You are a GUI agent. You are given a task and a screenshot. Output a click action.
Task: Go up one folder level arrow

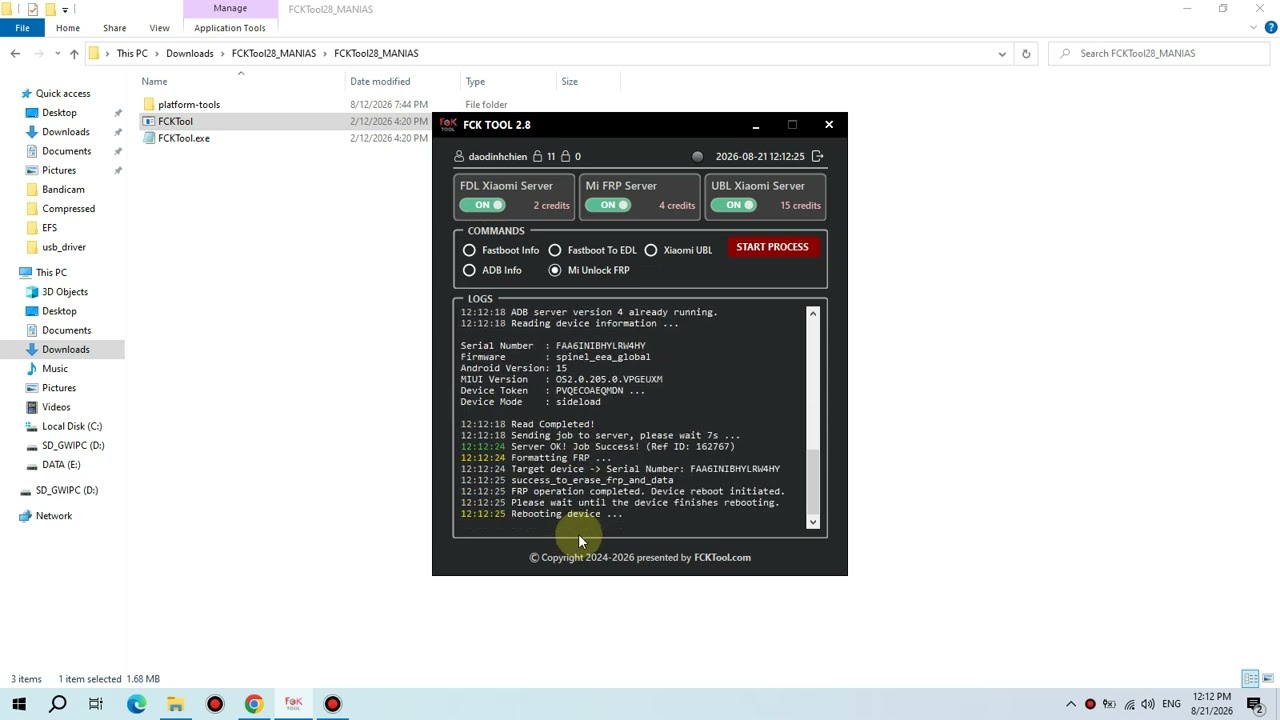(74, 53)
